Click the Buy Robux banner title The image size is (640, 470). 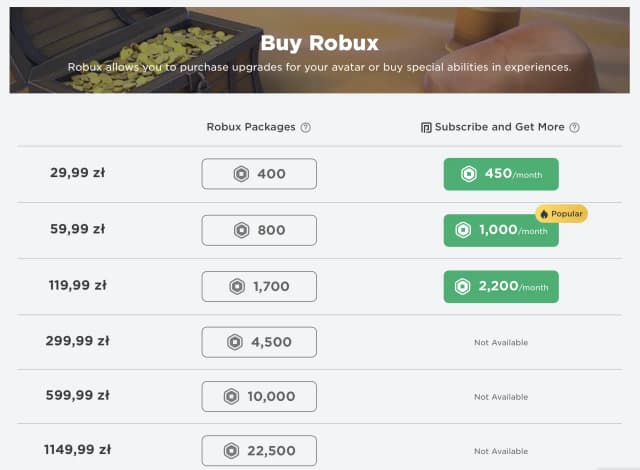pyautogui.click(x=319, y=43)
